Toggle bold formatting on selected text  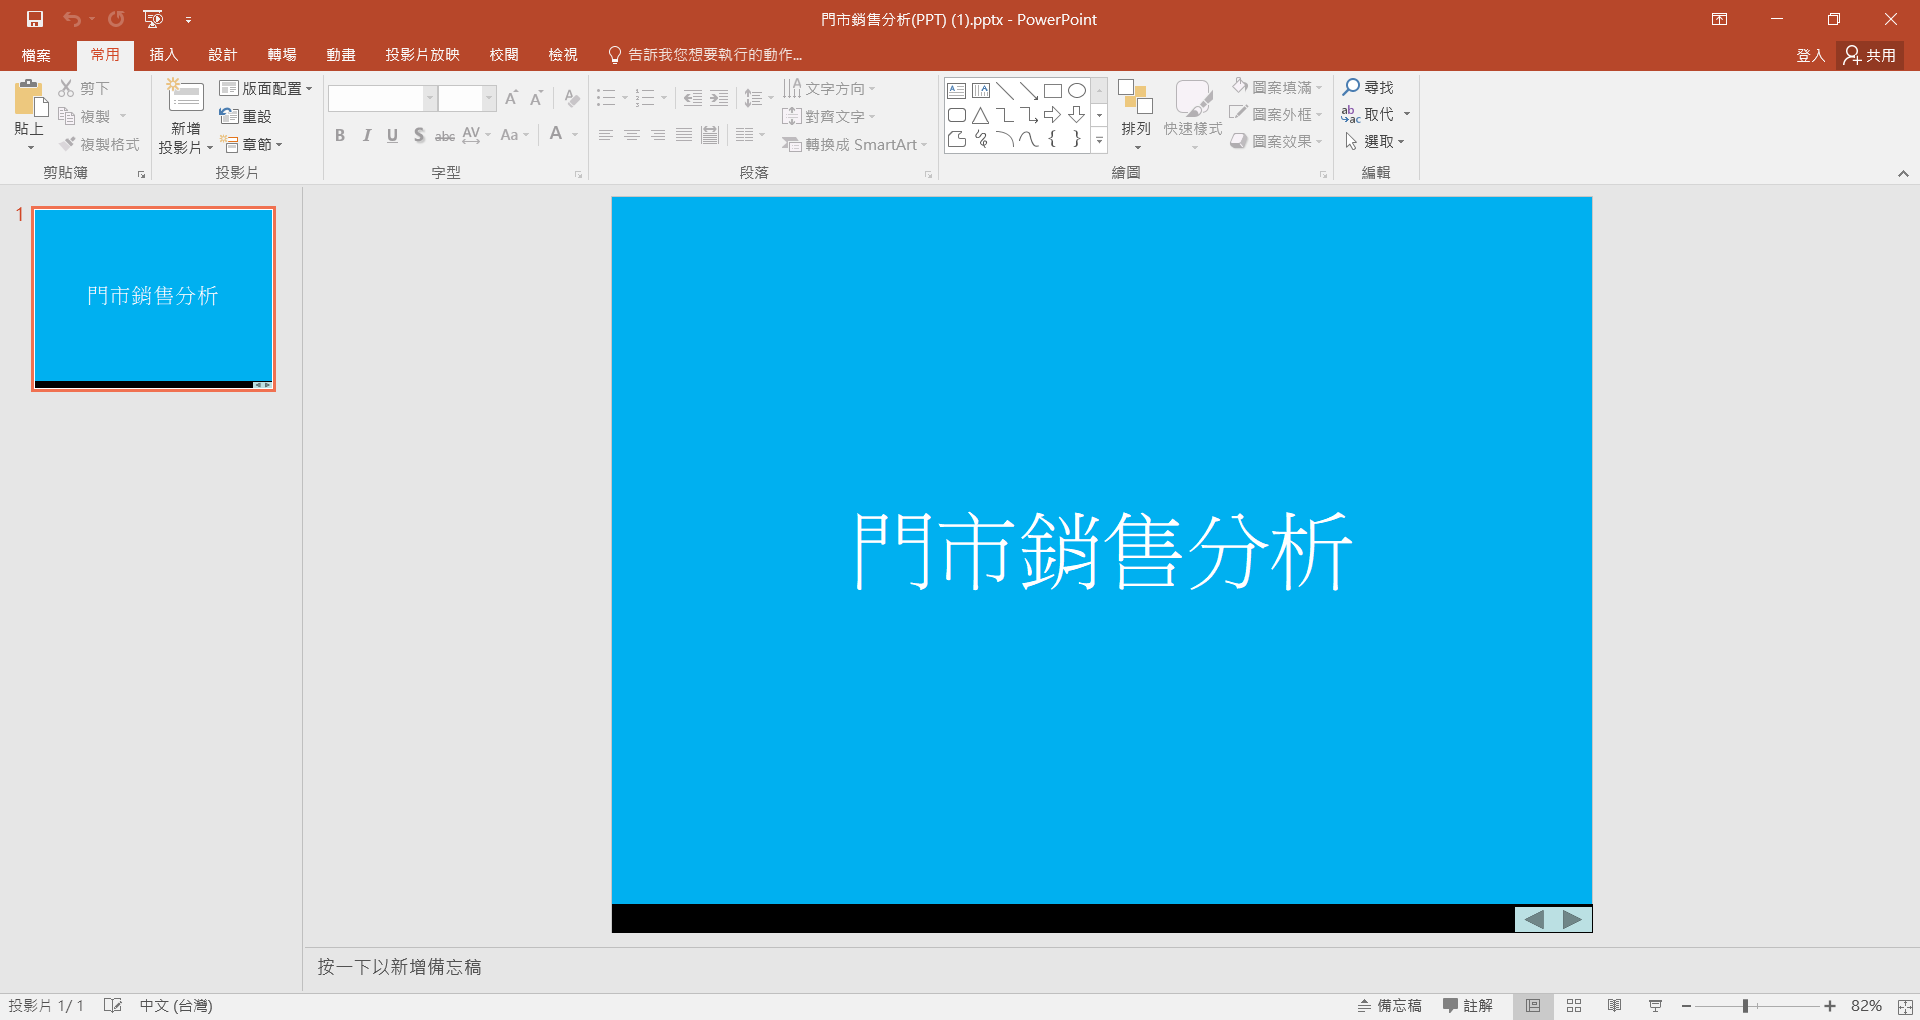point(339,135)
